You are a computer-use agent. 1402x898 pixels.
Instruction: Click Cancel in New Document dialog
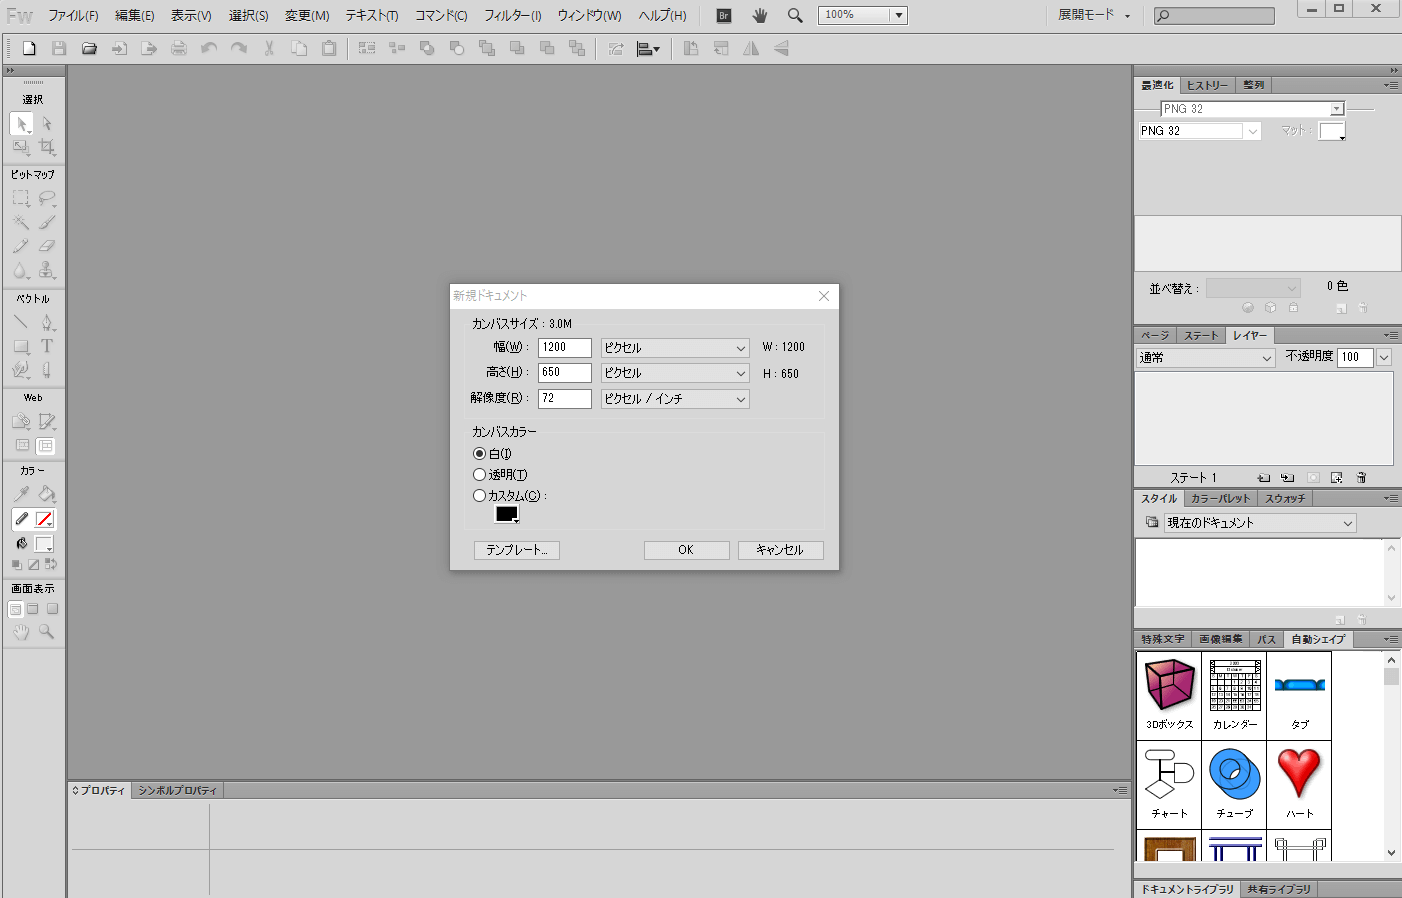tap(780, 550)
